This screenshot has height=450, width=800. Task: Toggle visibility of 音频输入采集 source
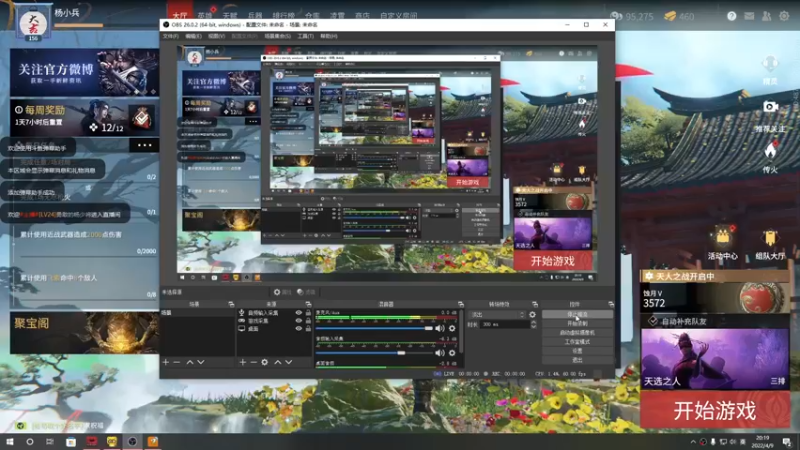pos(298,313)
